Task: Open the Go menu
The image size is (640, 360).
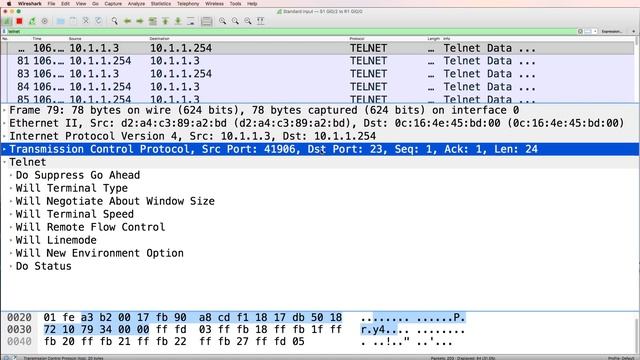Action: point(95,4)
